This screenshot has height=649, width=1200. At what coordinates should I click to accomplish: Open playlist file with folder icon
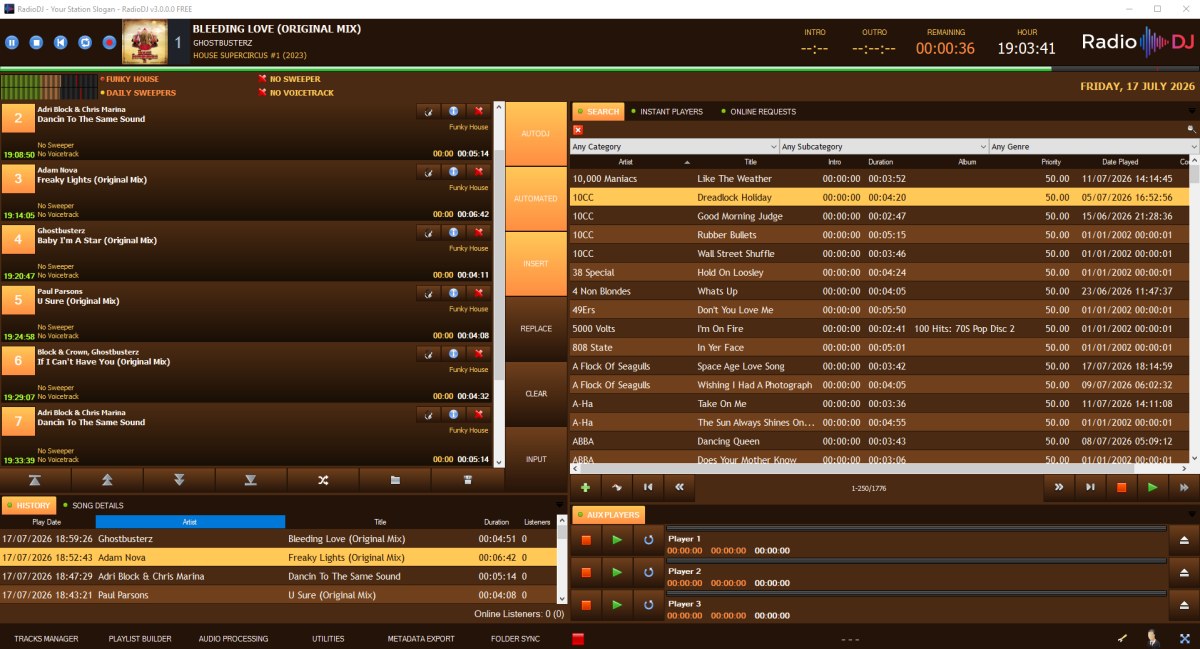click(x=395, y=480)
